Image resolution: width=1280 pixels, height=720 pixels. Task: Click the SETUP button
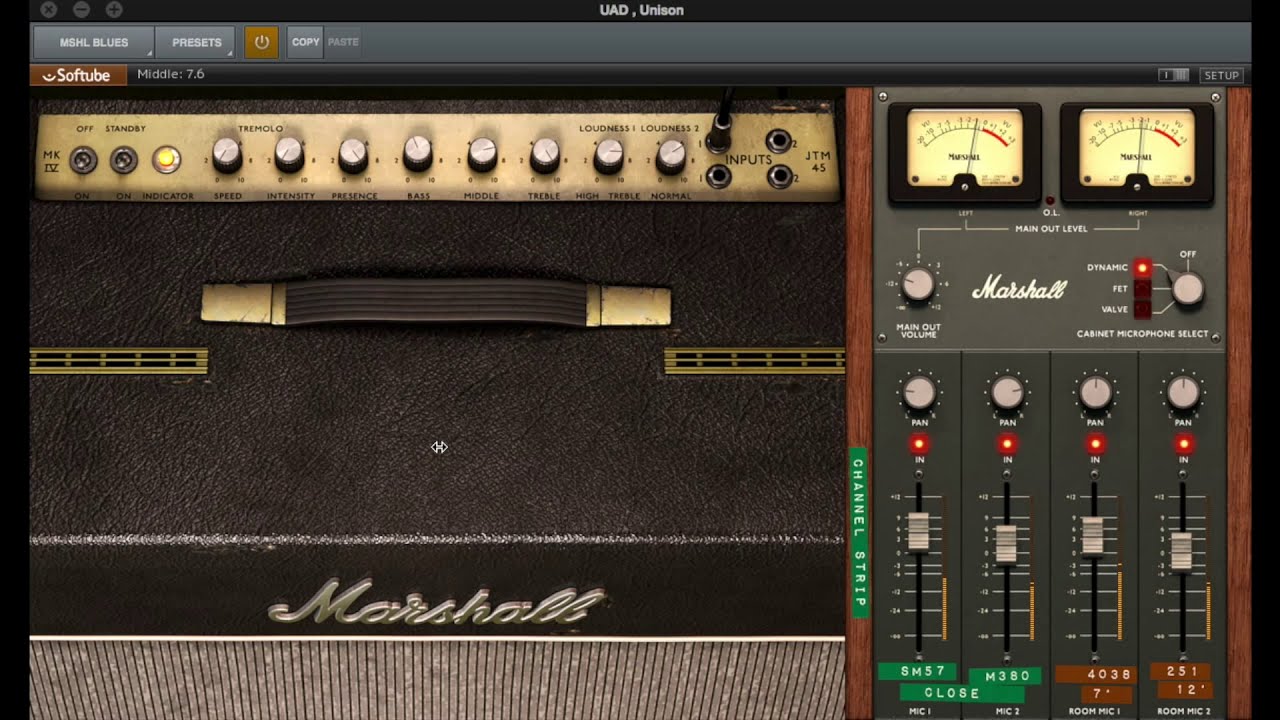click(1221, 75)
